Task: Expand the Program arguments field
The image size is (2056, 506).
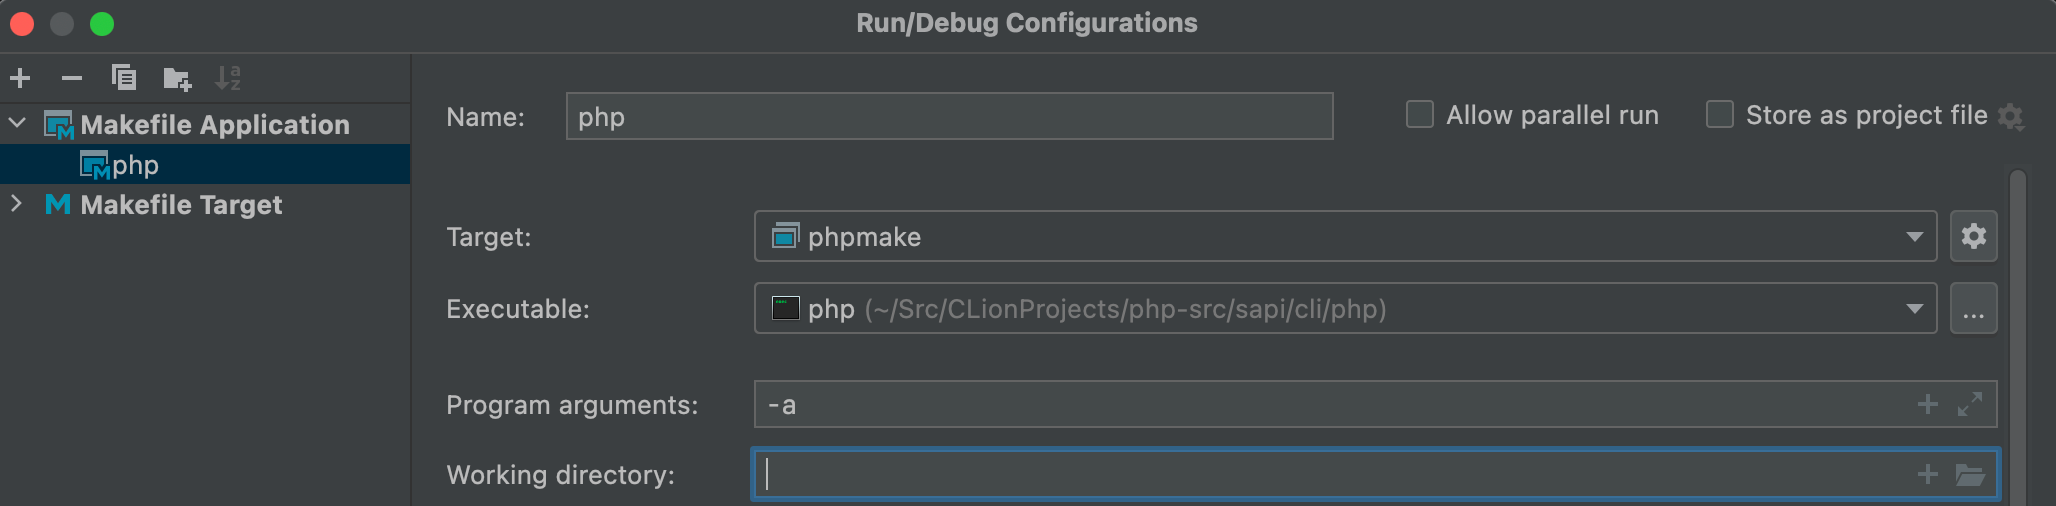Action: 1970,404
